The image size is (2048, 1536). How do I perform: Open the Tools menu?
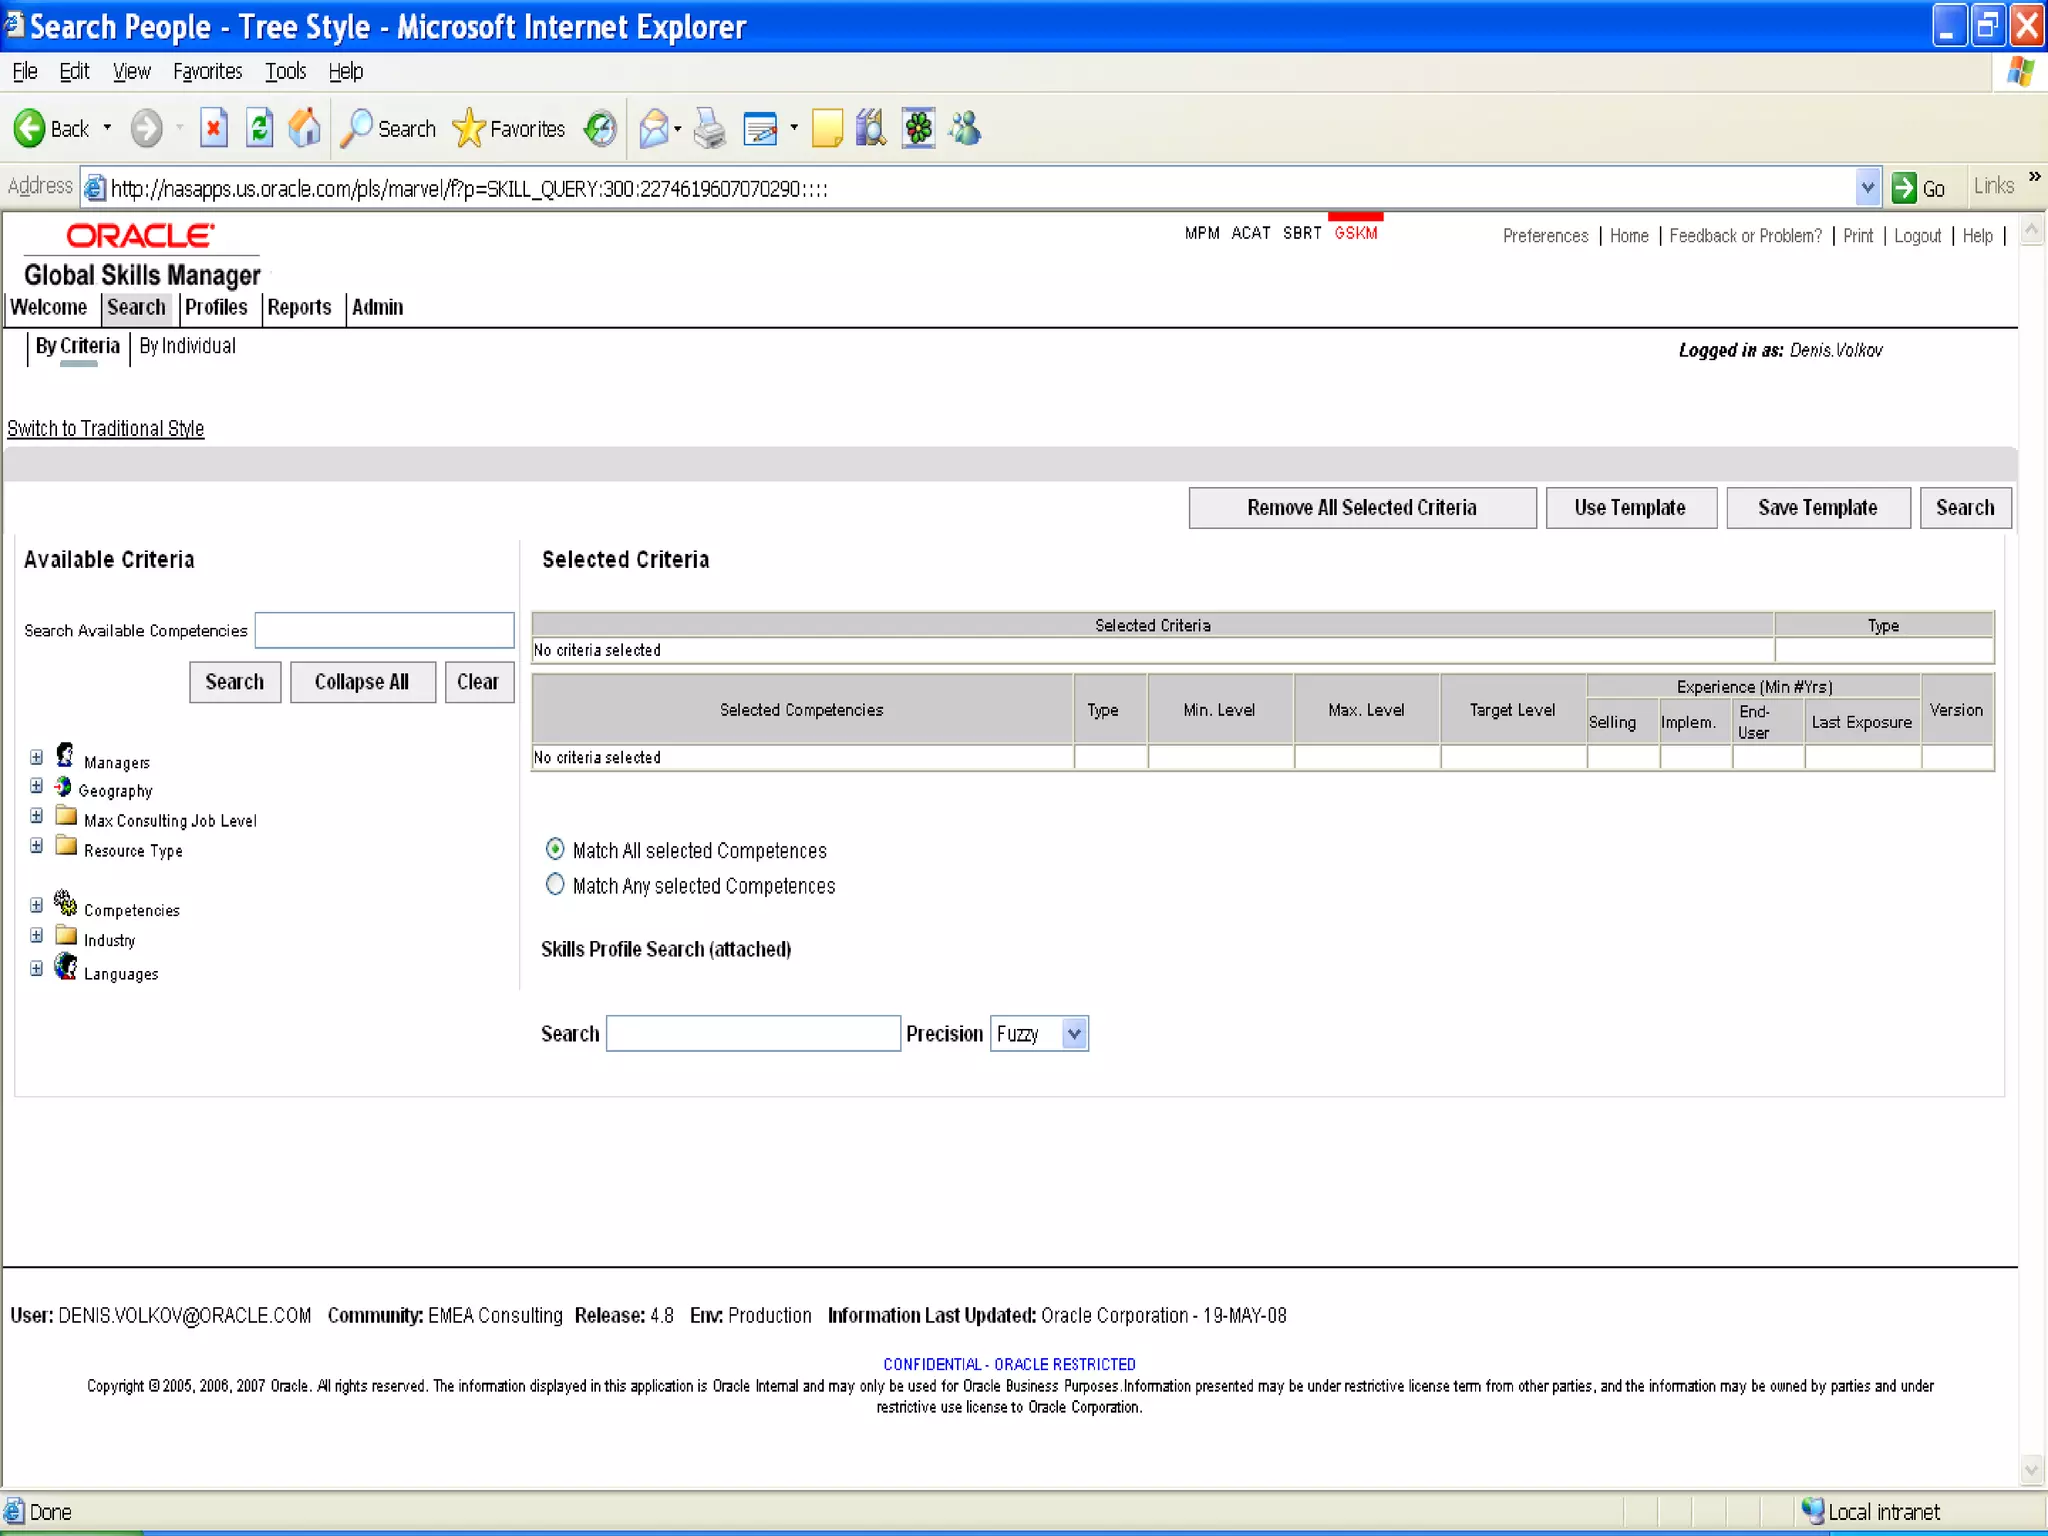285,71
